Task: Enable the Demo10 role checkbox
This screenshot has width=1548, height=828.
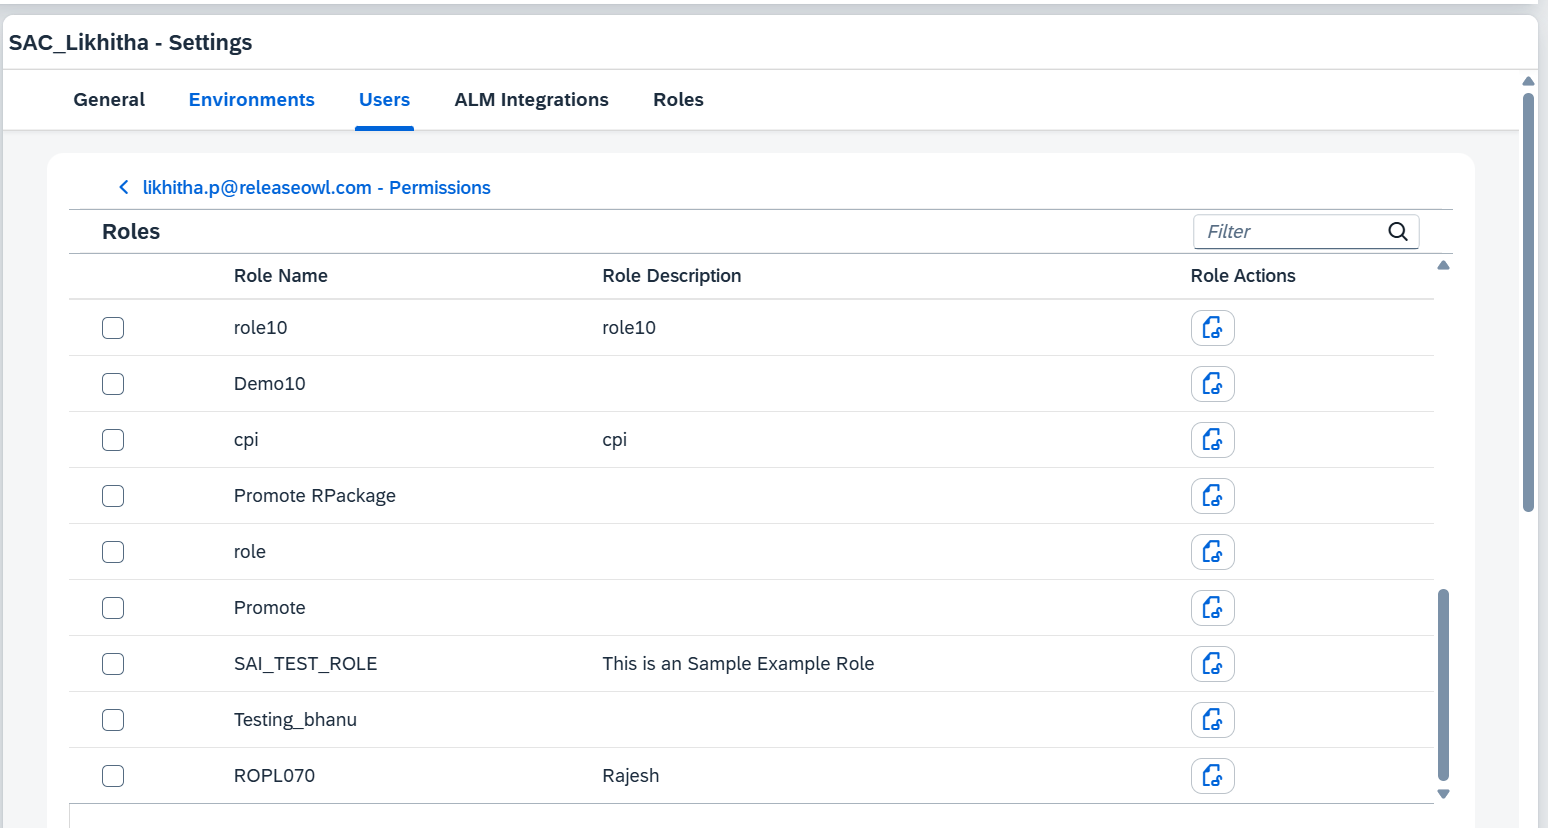Action: 113,384
